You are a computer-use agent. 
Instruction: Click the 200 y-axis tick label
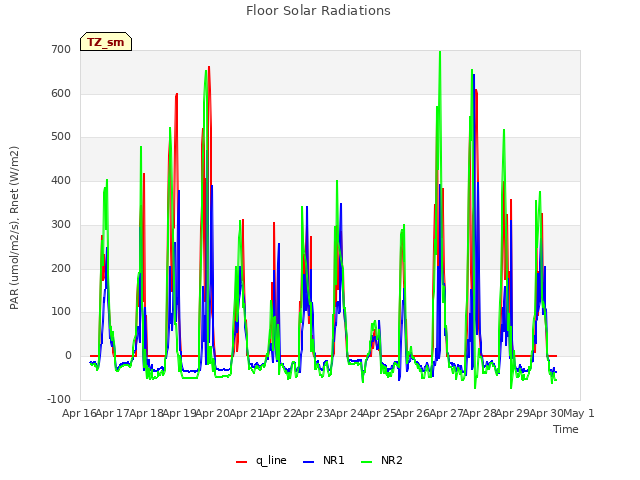tap(61, 268)
